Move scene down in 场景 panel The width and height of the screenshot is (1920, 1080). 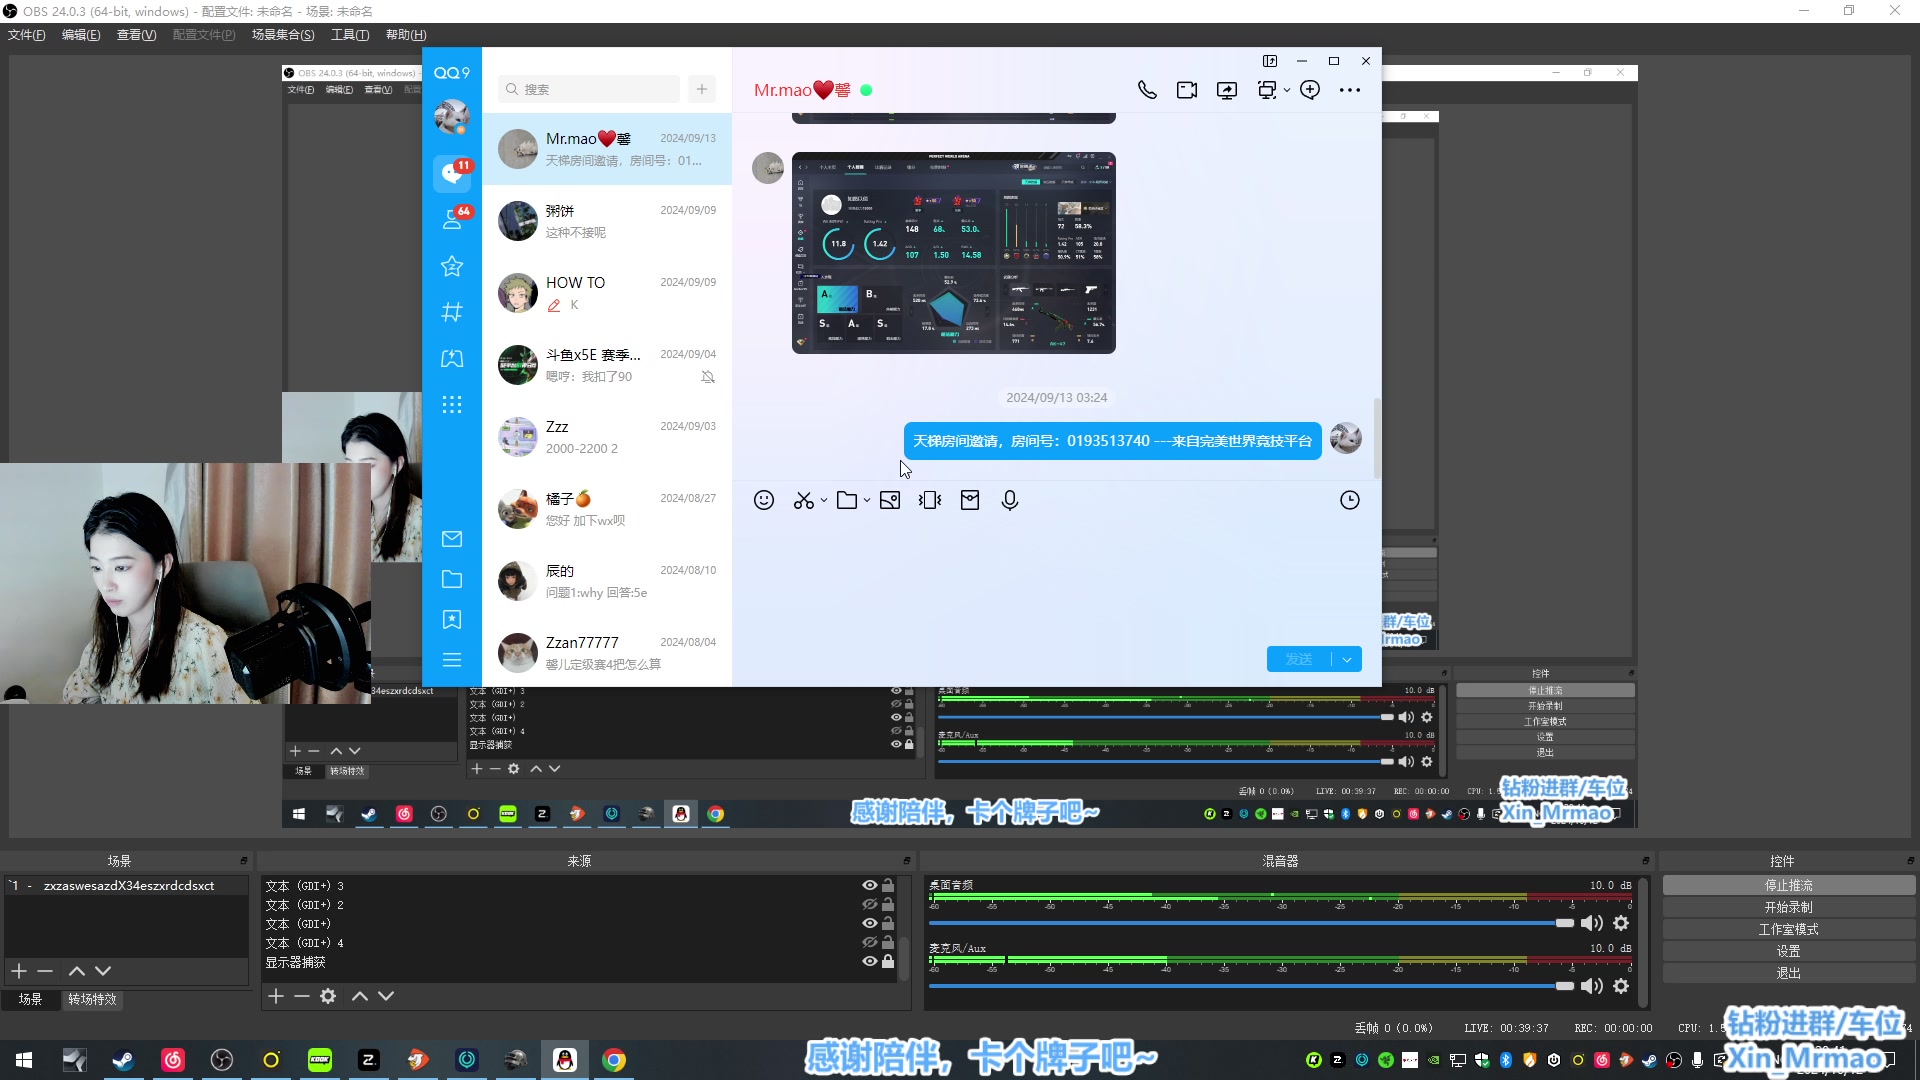[x=103, y=971]
